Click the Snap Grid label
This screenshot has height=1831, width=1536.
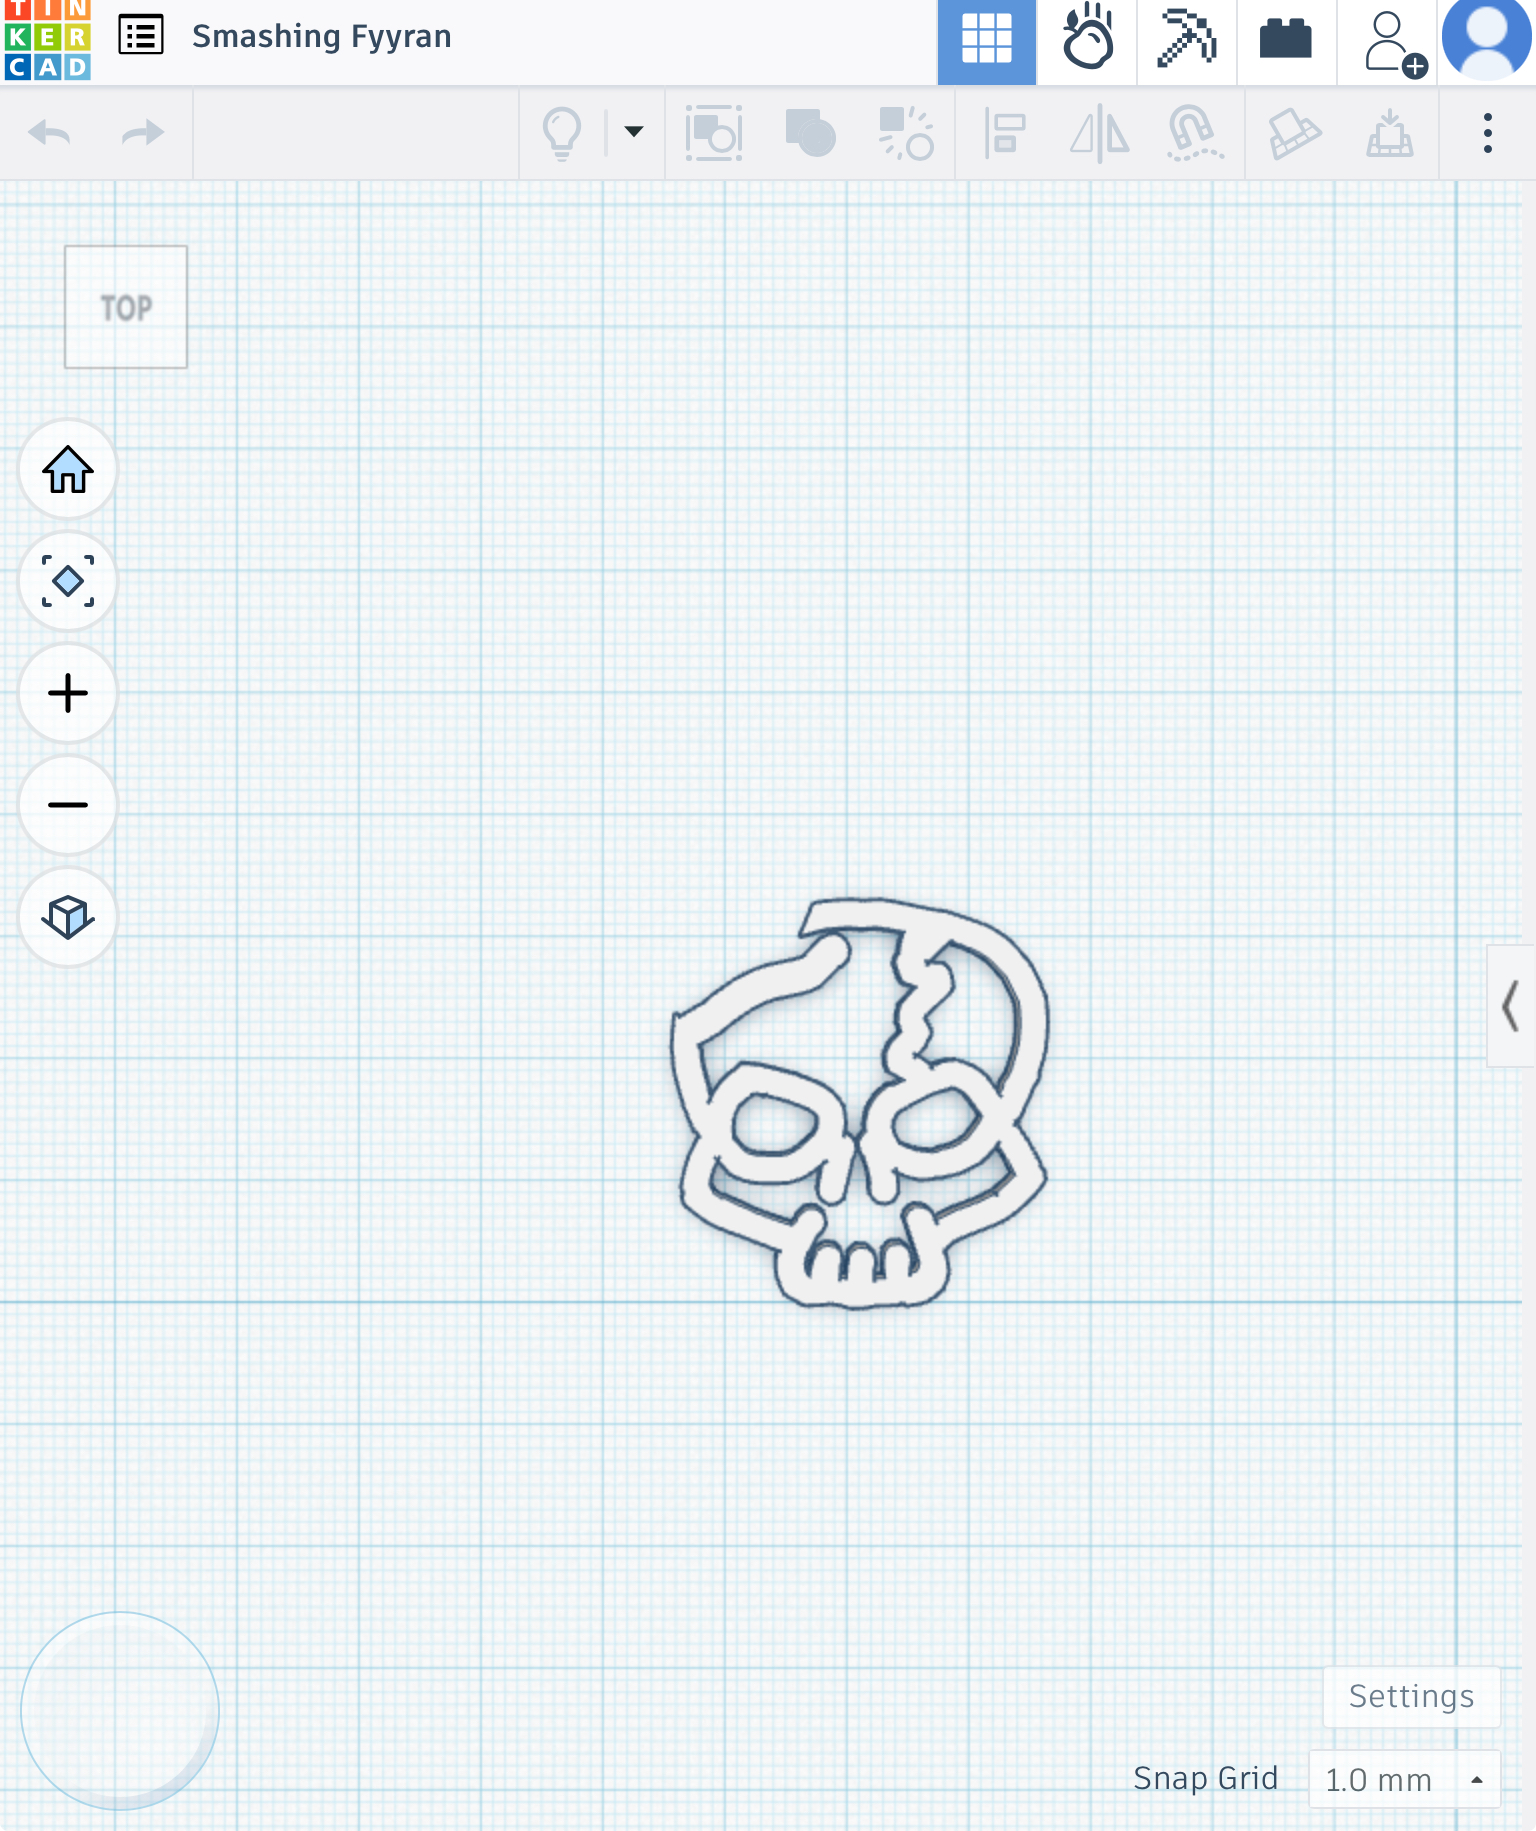click(x=1205, y=1778)
